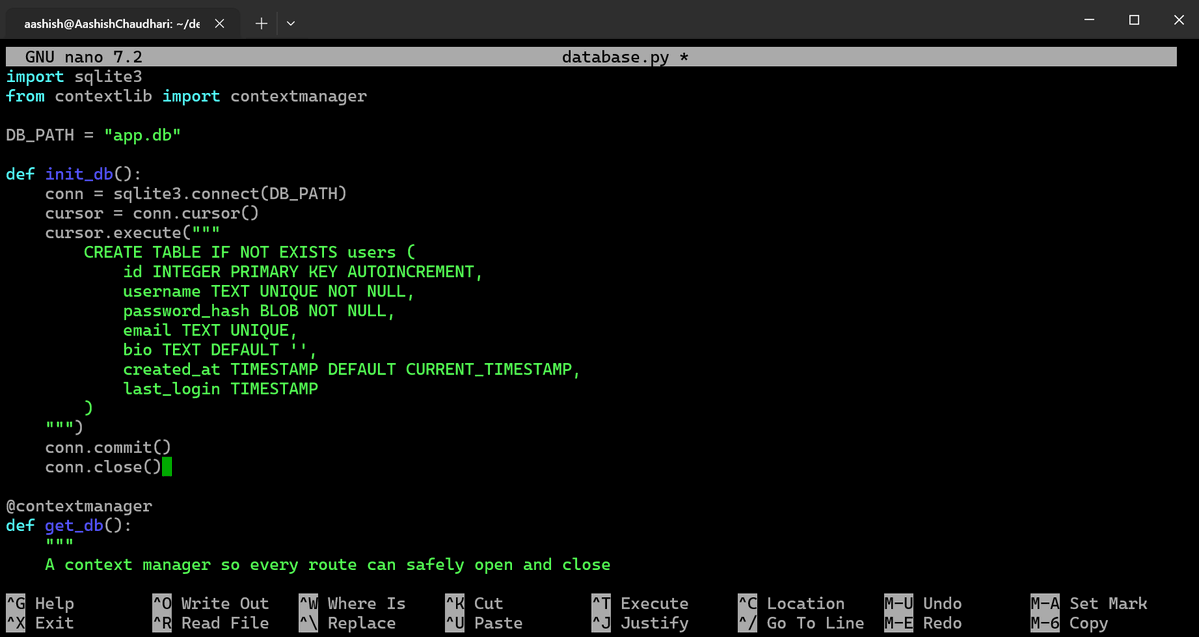The image size is (1199, 637).
Task: Click the ^W Where Is shortcut
Action: tap(353, 603)
